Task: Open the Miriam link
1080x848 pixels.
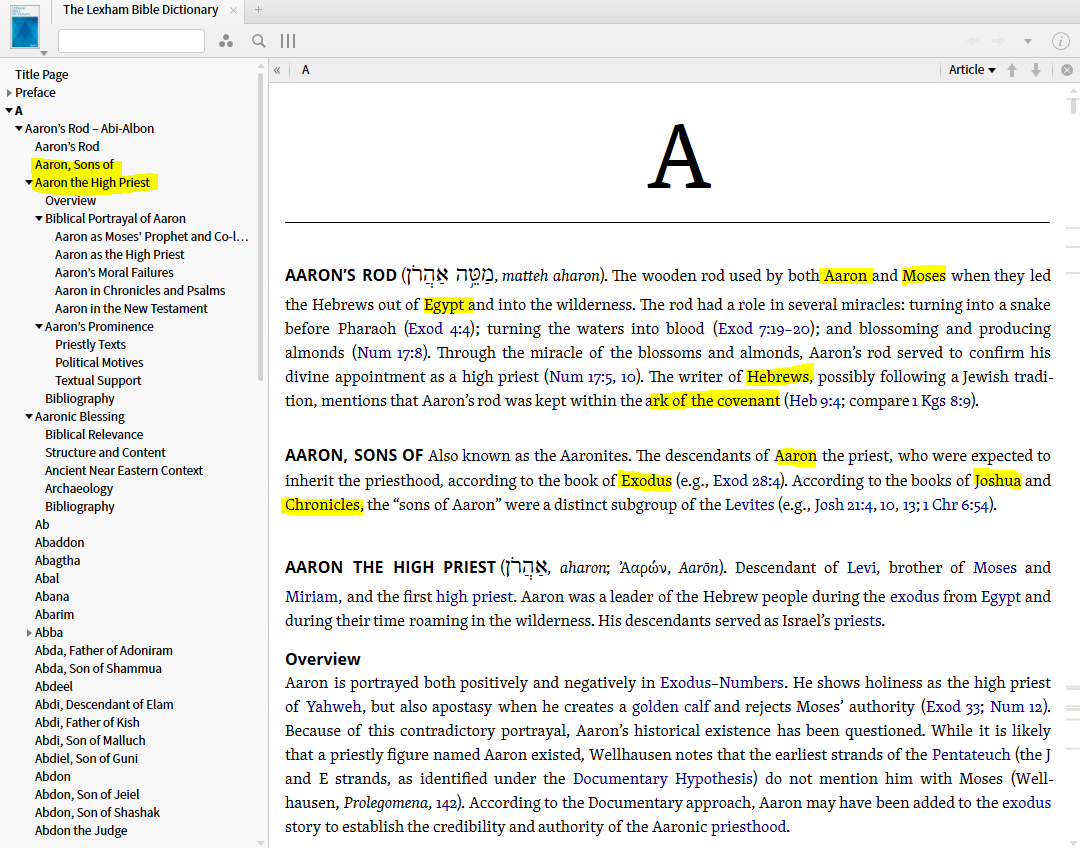Action: pyautogui.click(x=311, y=597)
